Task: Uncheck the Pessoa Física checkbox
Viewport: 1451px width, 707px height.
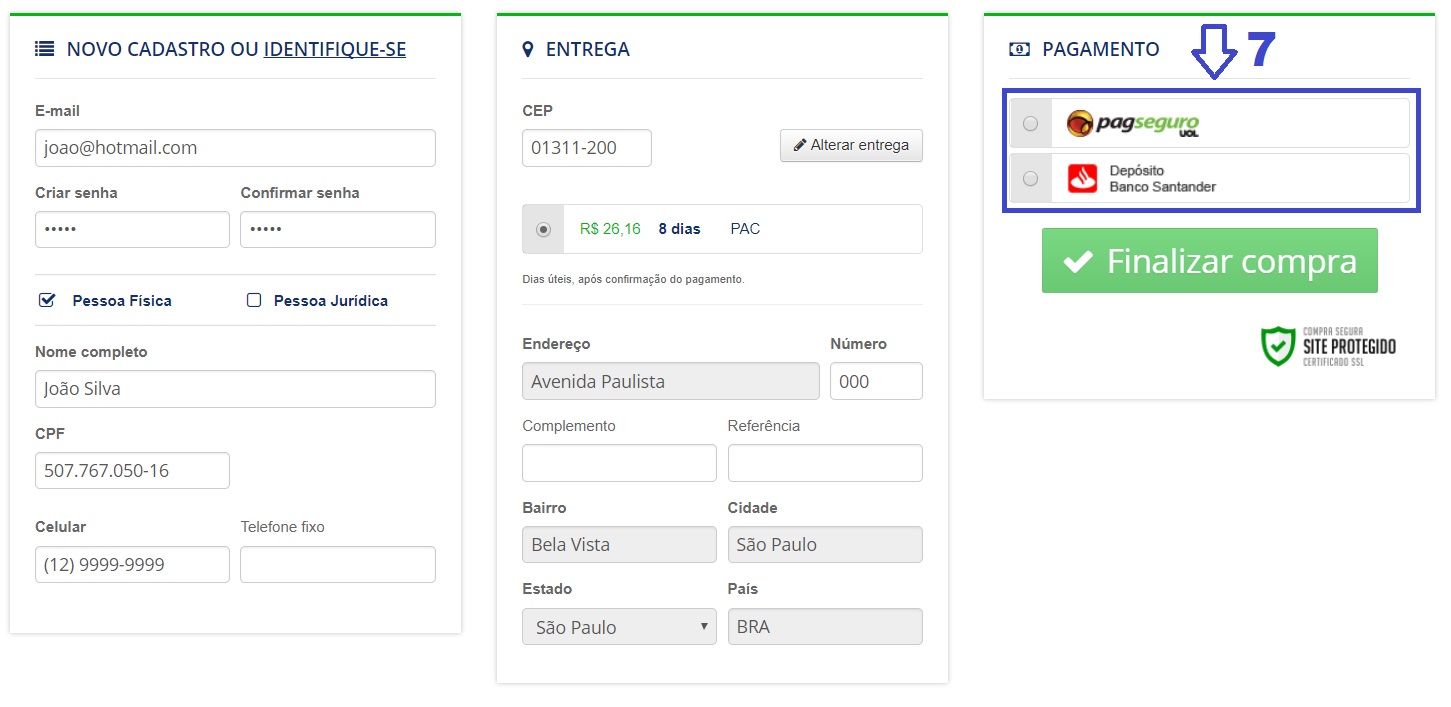Action: pos(46,300)
